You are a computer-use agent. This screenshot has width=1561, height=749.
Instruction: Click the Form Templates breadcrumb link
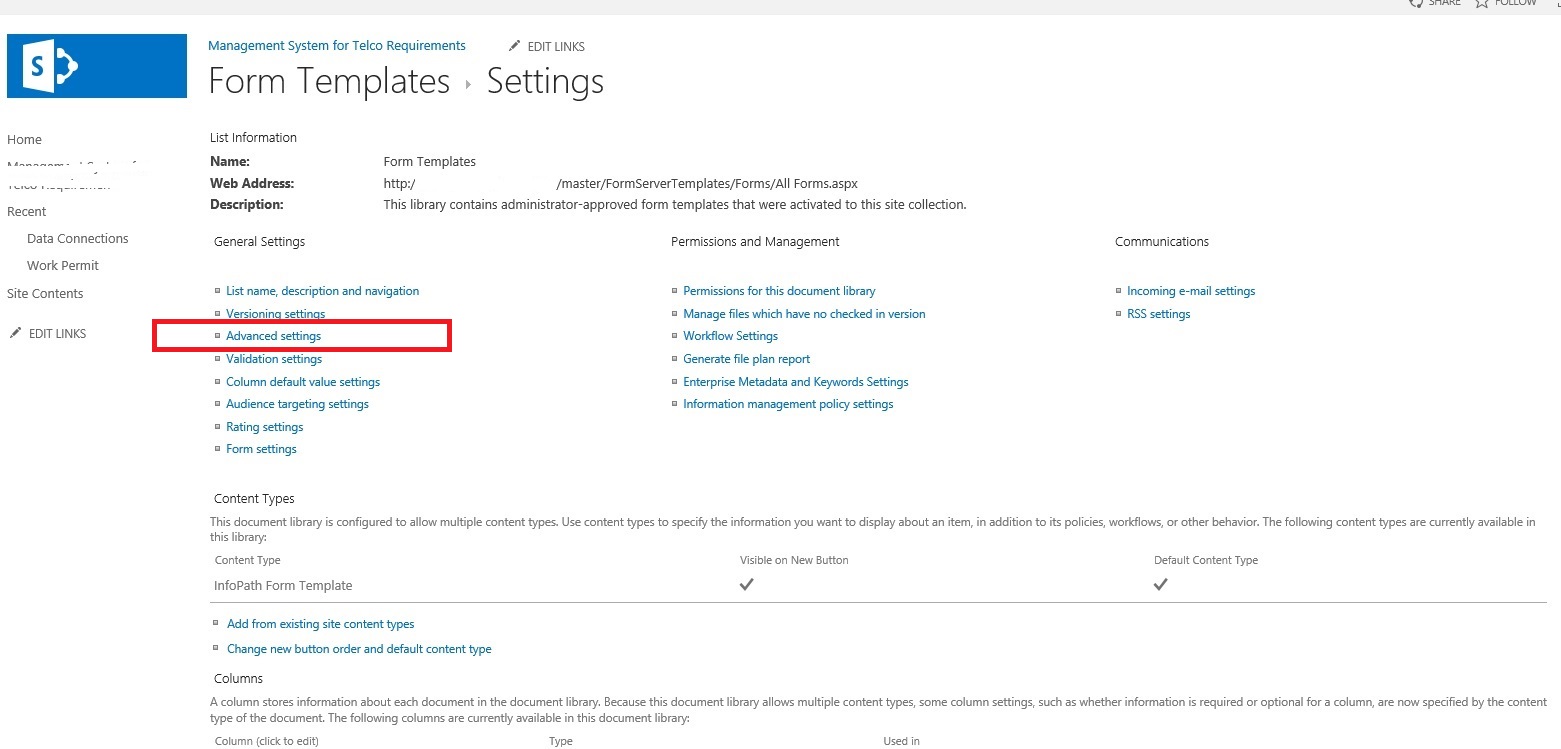(x=329, y=81)
